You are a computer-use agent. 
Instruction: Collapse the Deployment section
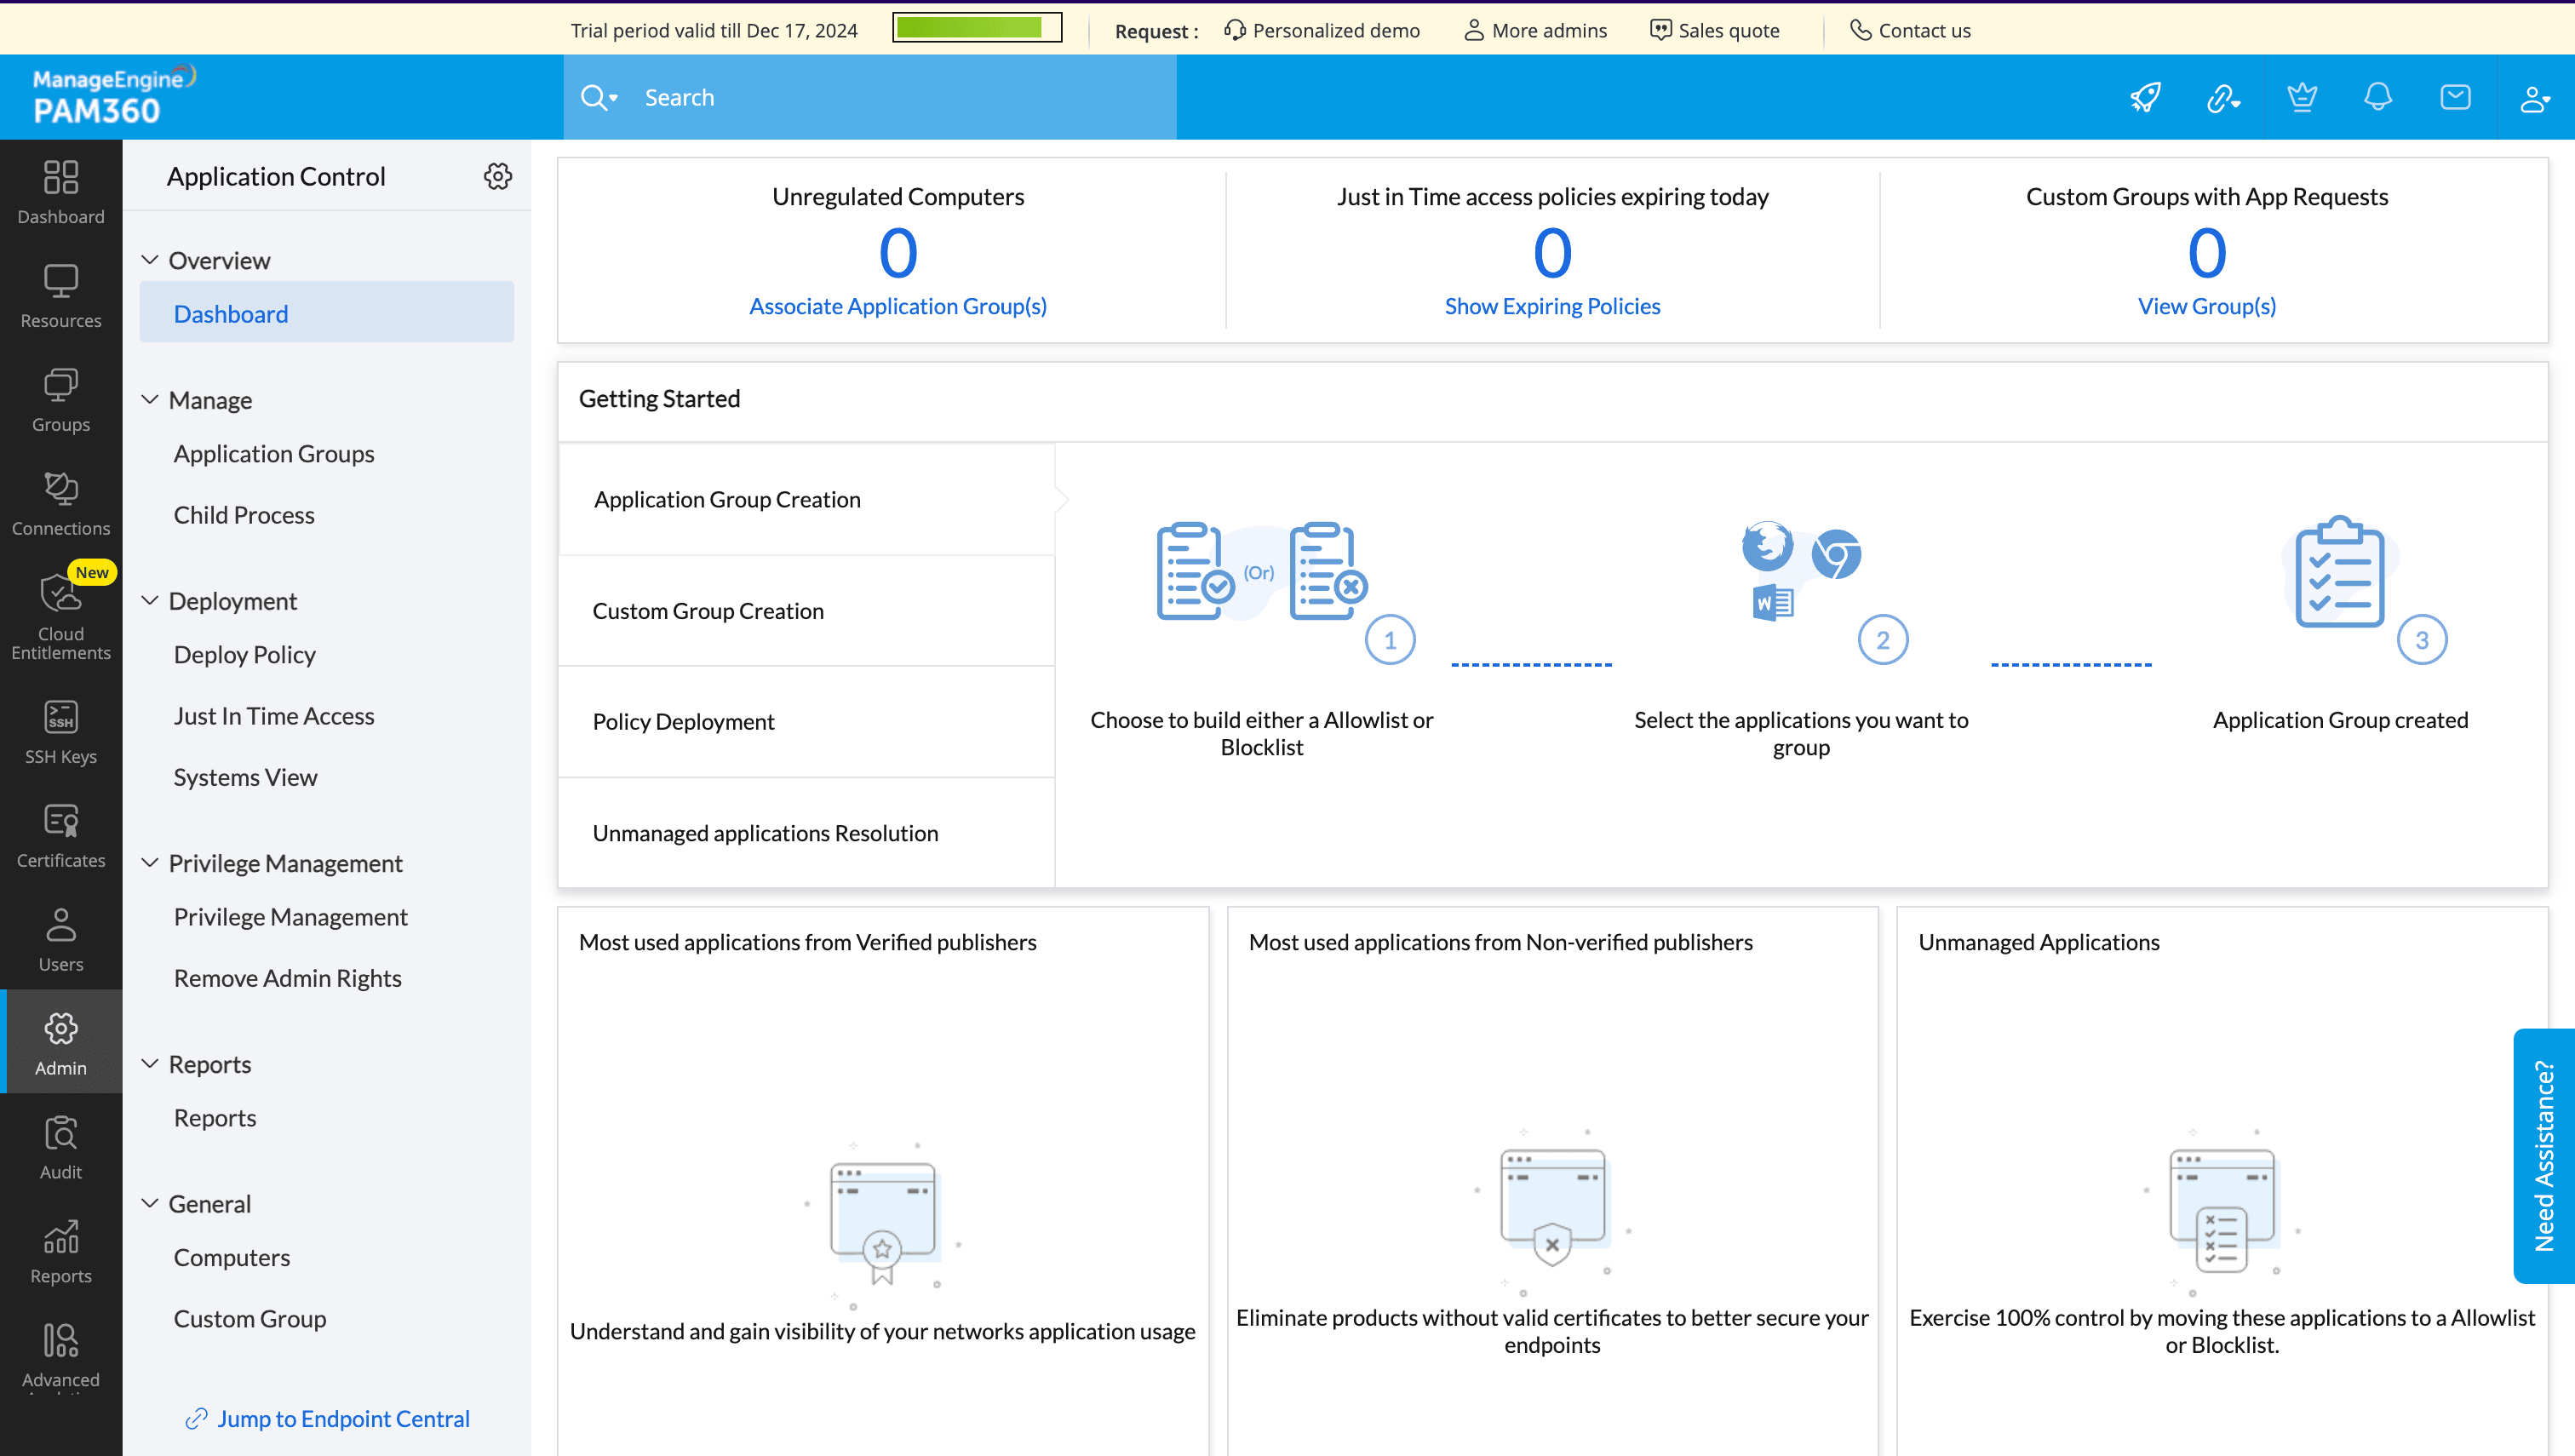point(152,600)
